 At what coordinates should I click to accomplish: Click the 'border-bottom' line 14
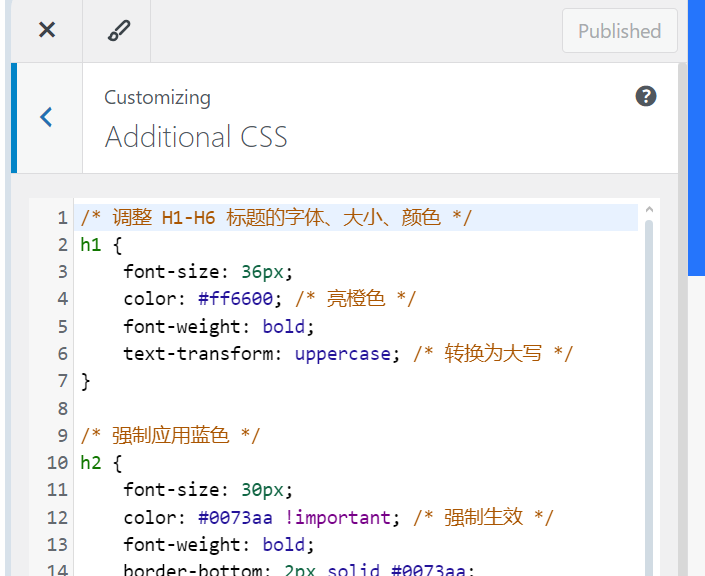click(x=299, y=569)
